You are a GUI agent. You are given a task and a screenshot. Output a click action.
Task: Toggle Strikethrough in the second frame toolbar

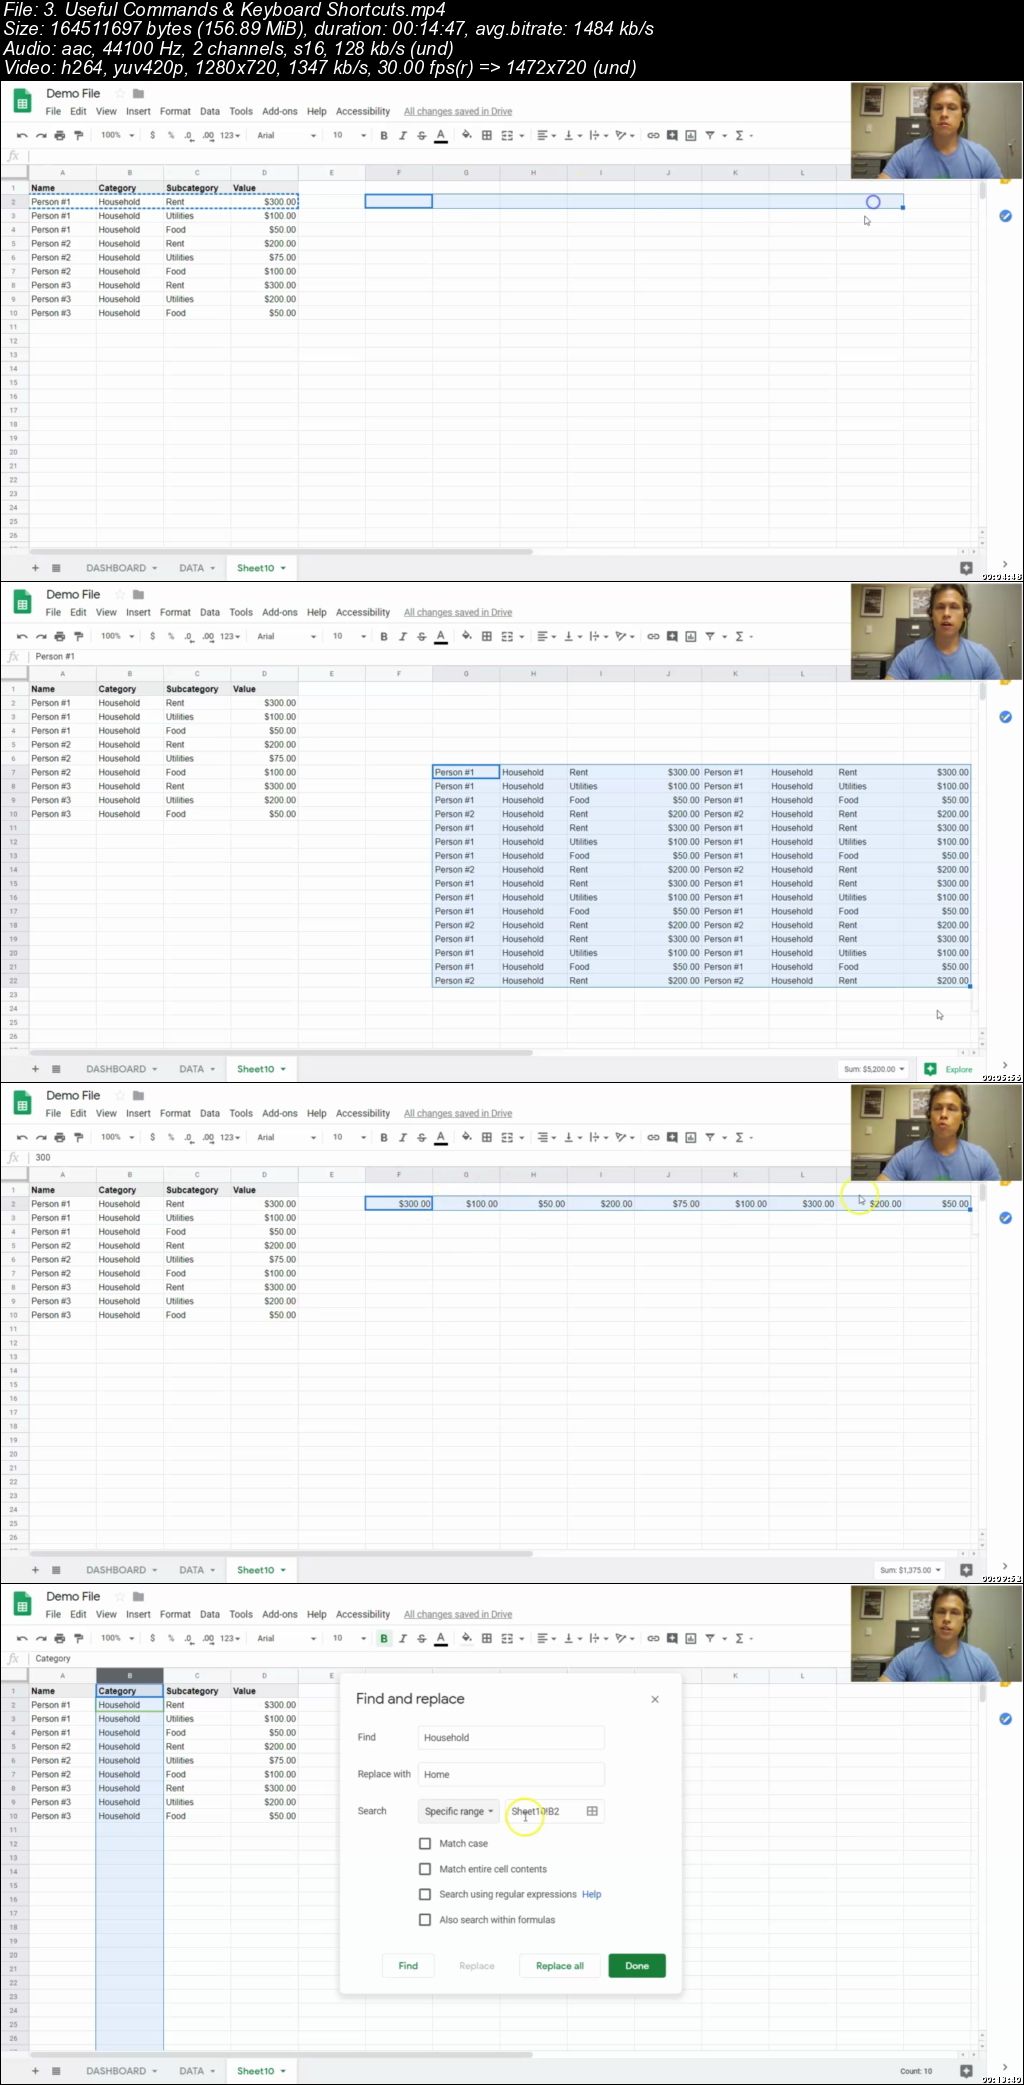point(421,637)
